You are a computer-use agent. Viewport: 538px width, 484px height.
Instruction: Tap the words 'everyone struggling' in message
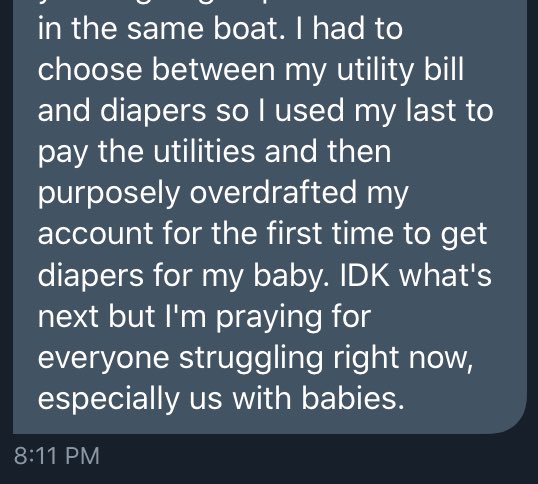pyautogui.click(x=180, y=359)
